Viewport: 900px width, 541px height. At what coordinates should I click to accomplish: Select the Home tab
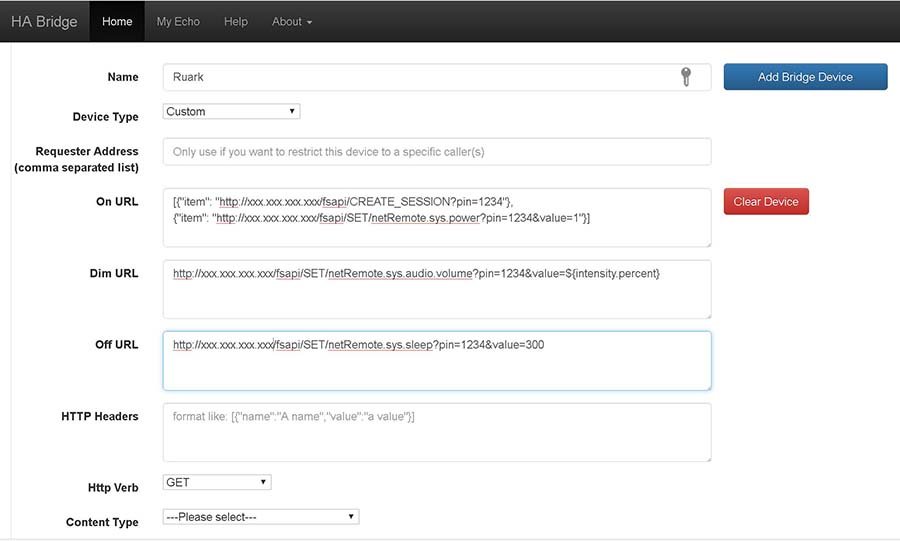point(117,21)
